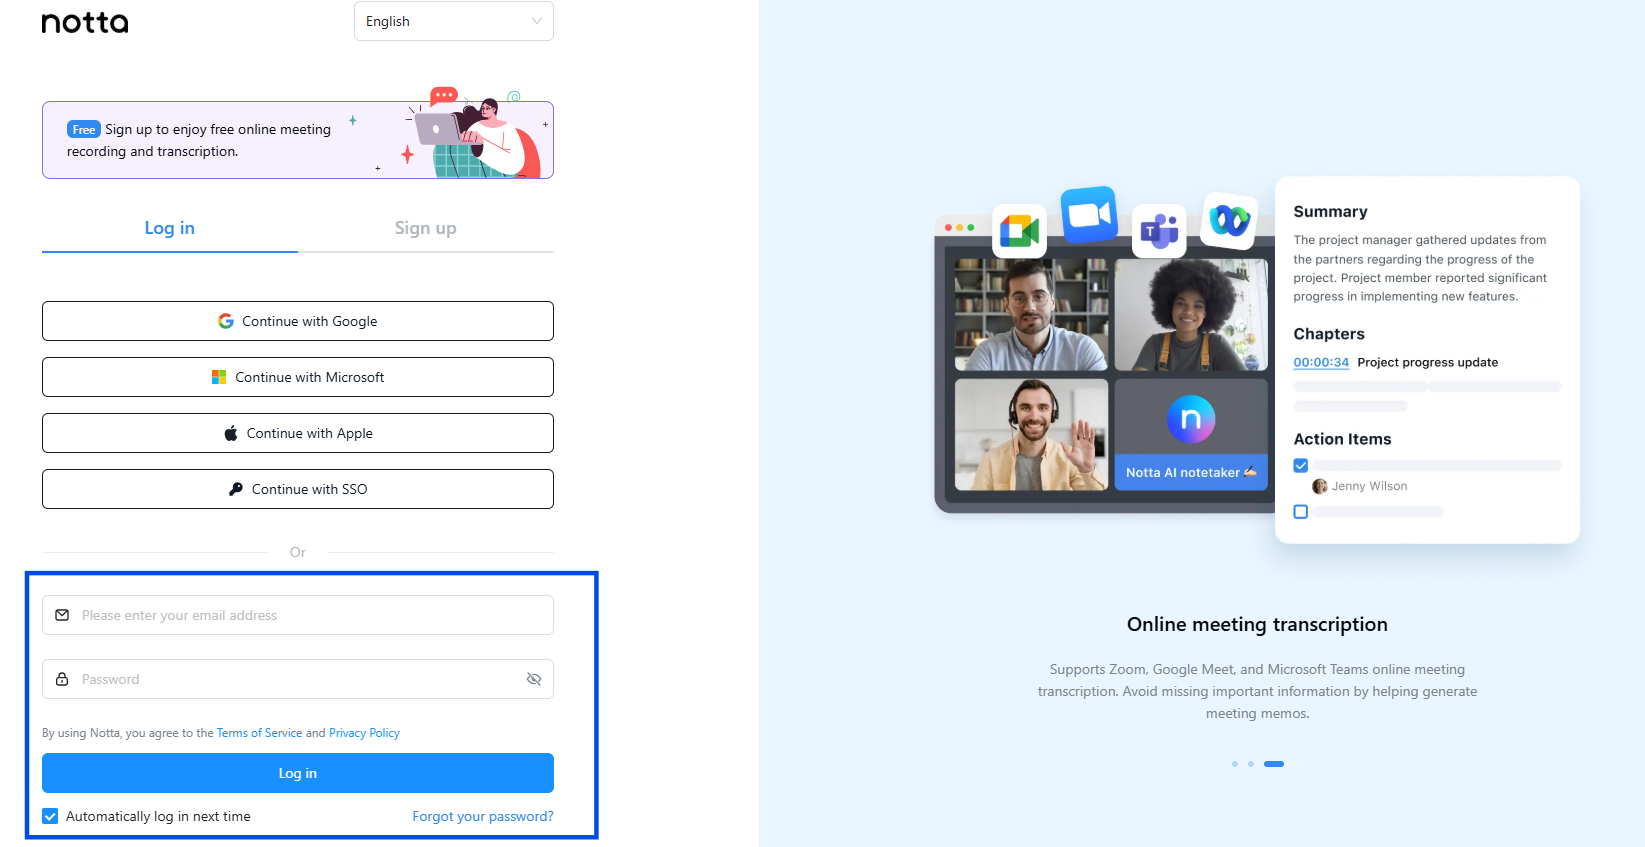Click the video tile of man with glasses
The image size is (1645, 847).
pos(1031,315)
